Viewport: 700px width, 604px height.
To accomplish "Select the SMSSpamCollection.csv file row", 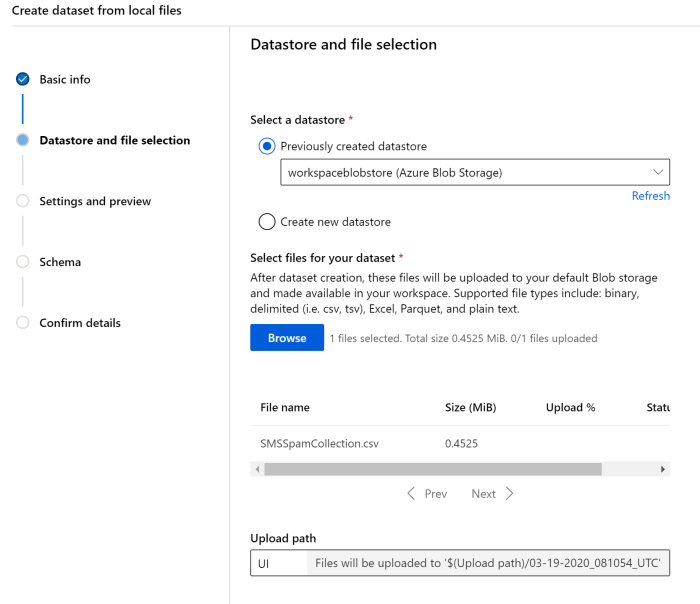I will pyautogui.click(x=319, y=443).
